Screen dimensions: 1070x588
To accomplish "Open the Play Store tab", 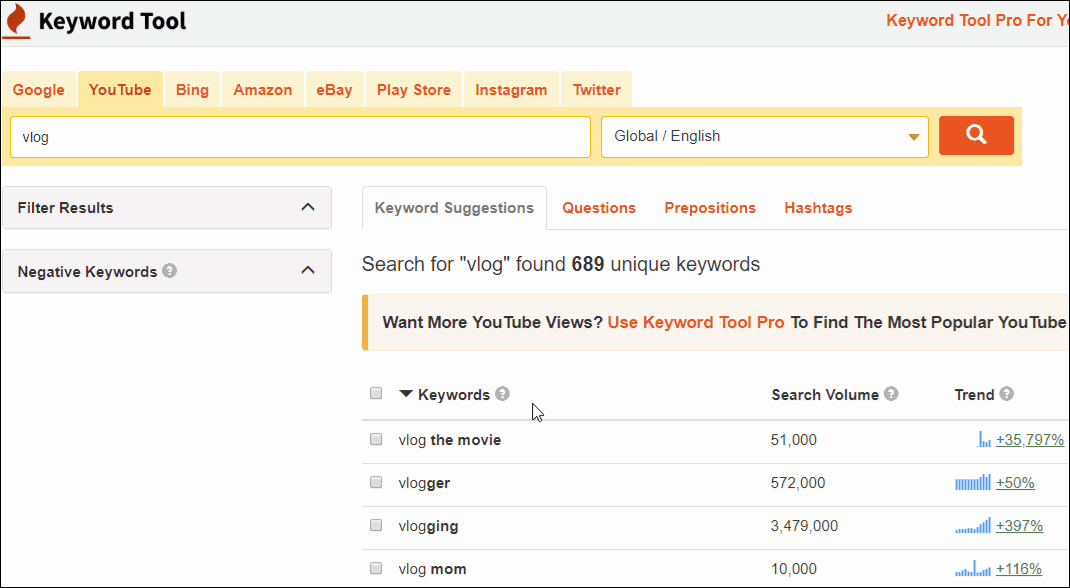I will [x=414, y=89].
